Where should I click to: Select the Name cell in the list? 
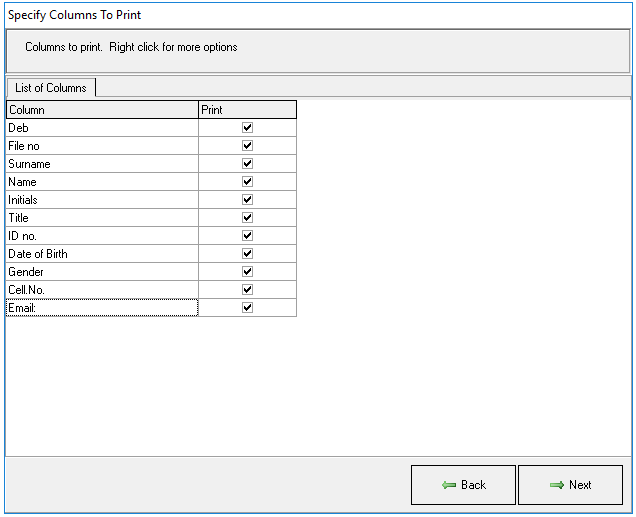[102, 182]
